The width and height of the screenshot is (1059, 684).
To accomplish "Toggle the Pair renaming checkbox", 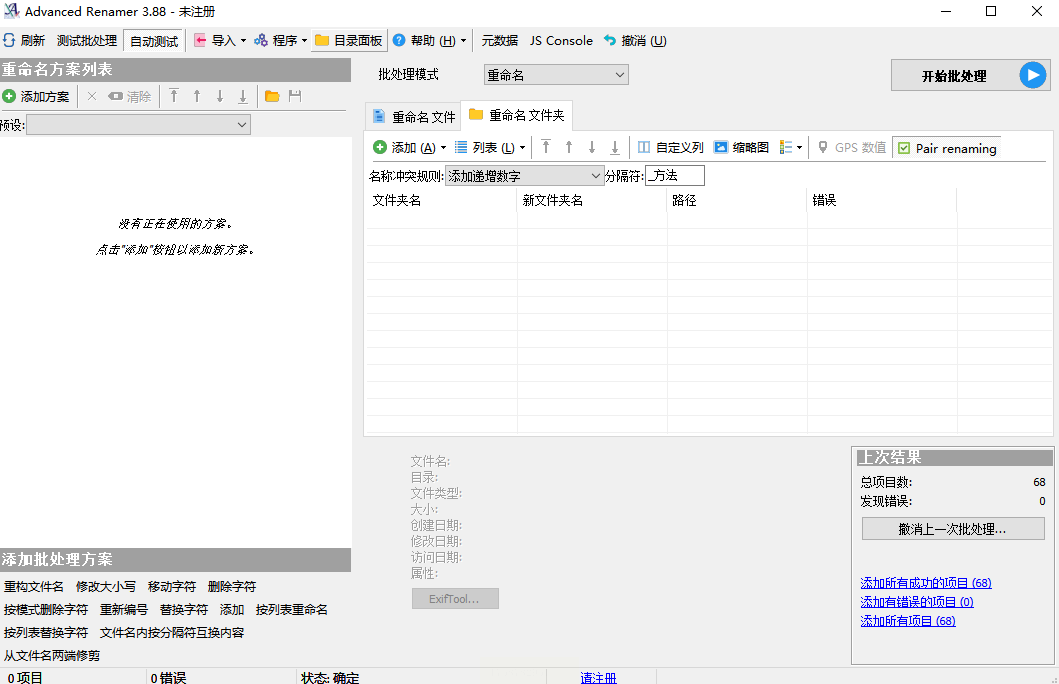I will click(x=904, y=148).
